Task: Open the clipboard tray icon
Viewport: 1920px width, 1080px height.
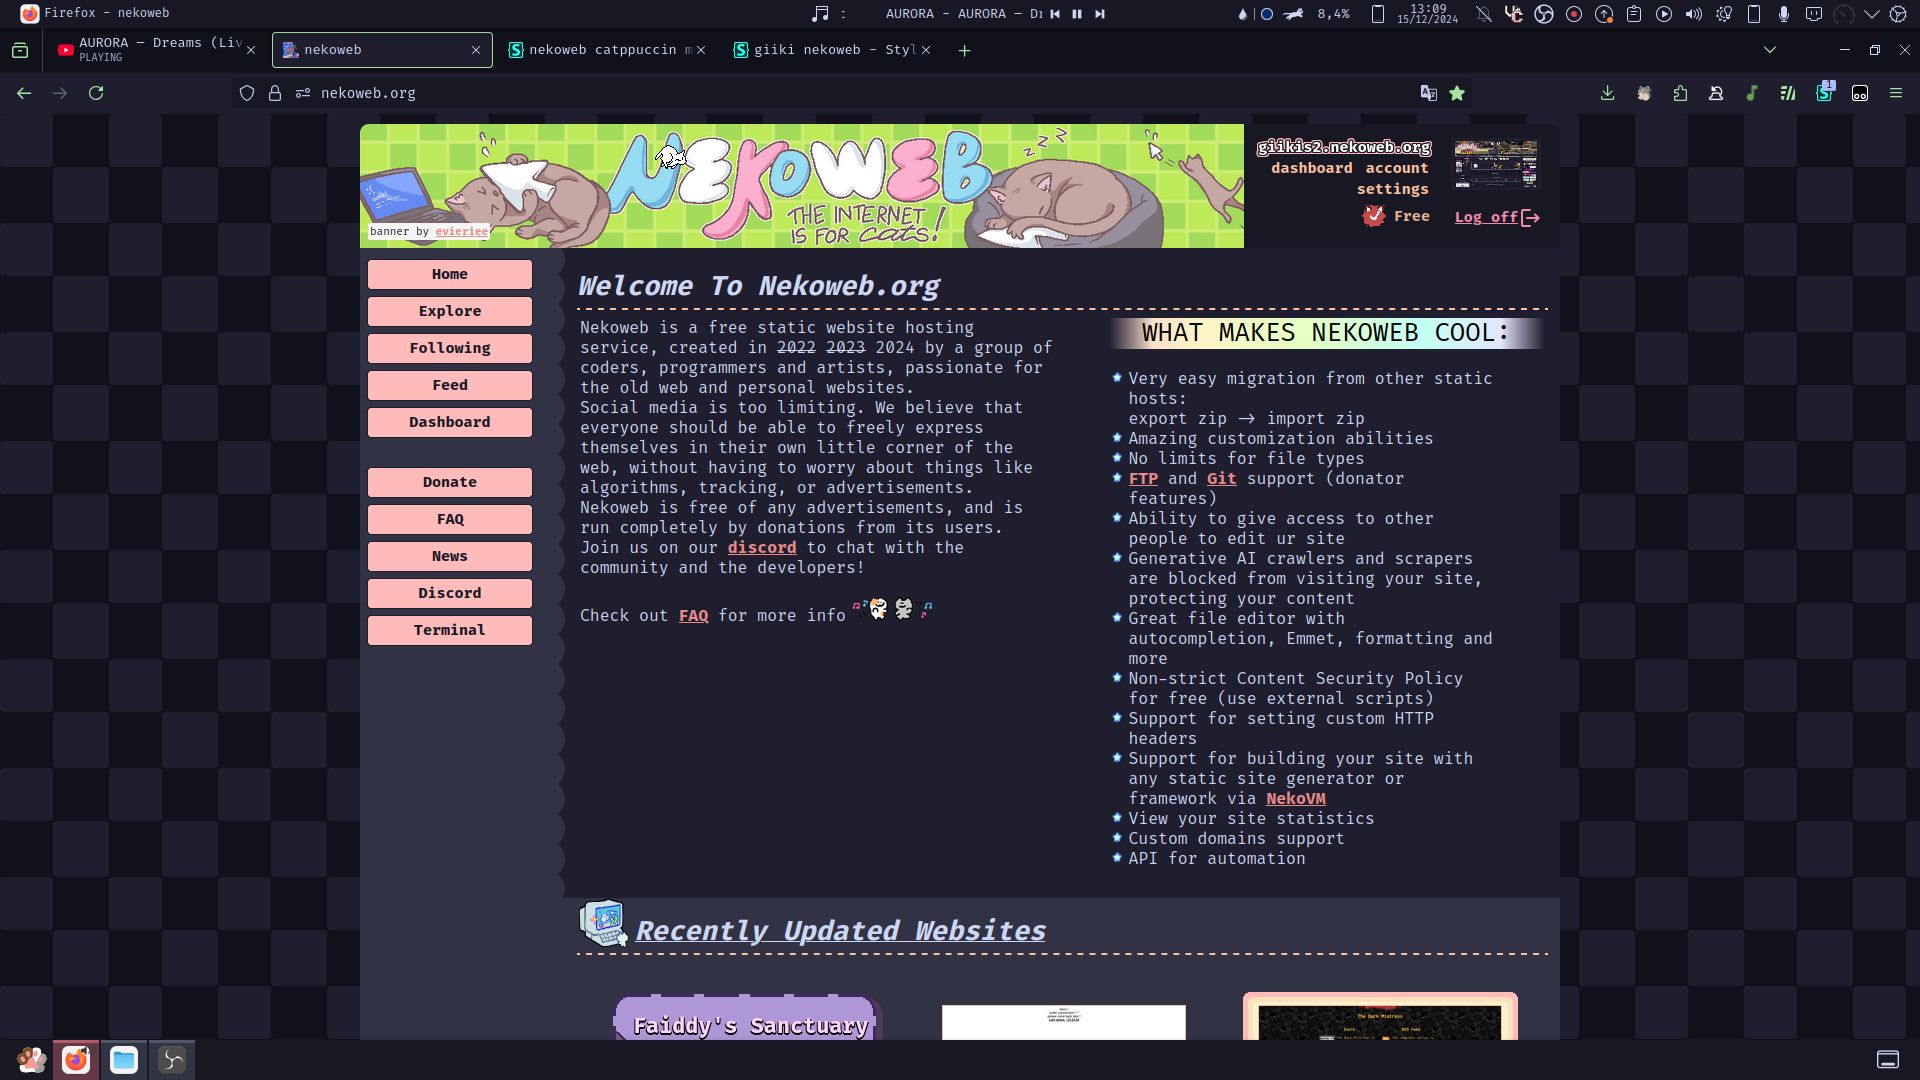Action: 1634,14
